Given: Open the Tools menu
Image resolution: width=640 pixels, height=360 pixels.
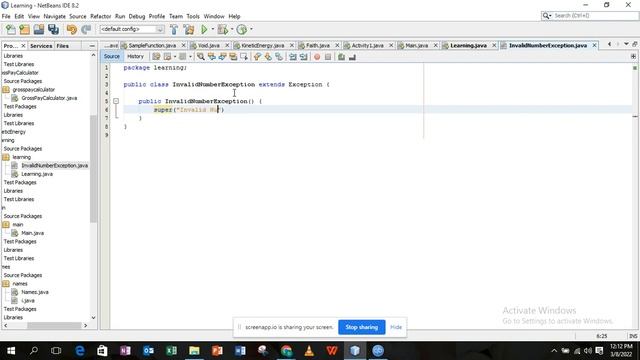Looking at the screenshot, I should 193,16.
